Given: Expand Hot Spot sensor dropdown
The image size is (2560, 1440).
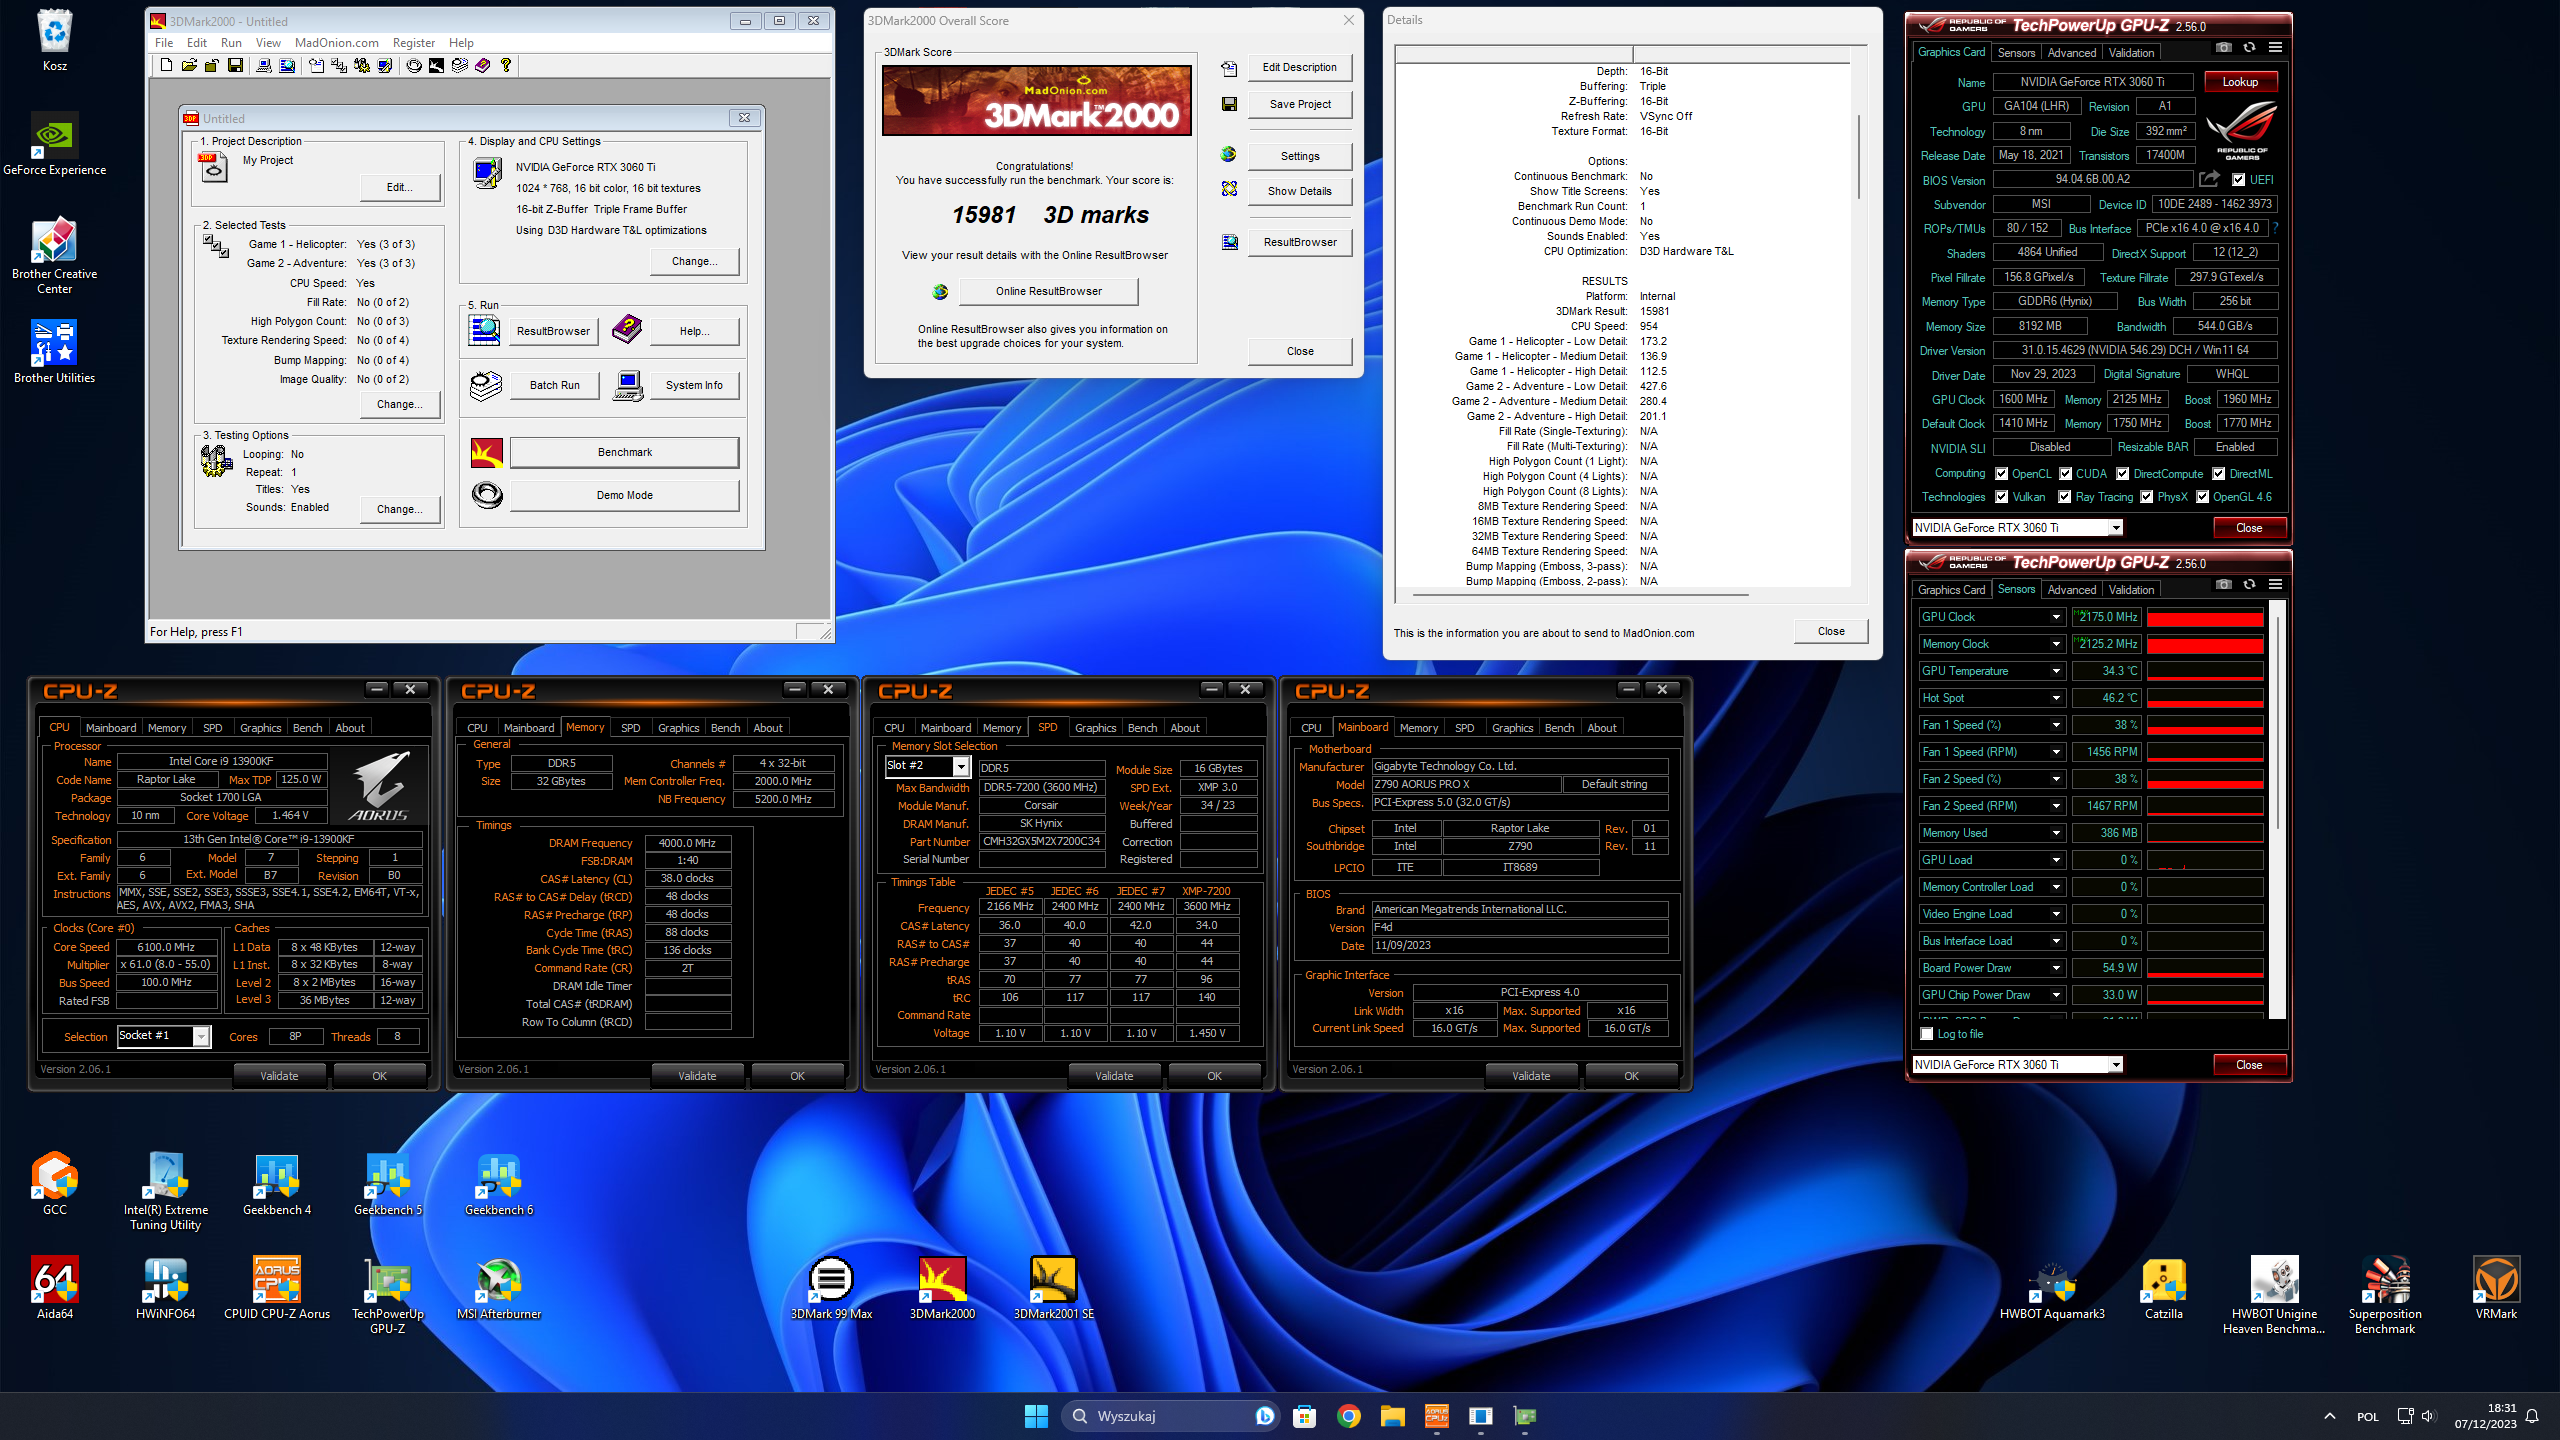Looking at the screenshot, I should tap(2056, 698).
